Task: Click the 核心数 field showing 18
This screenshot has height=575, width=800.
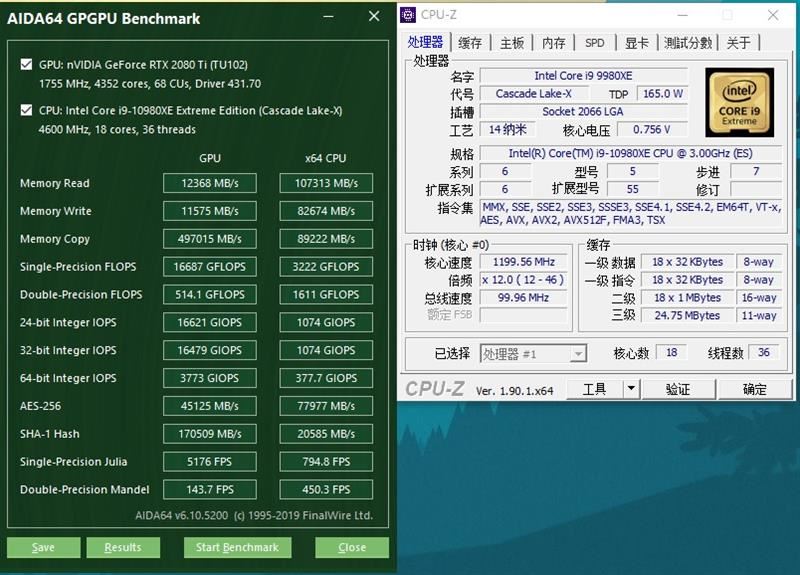Action: pyautogui.click(x=671, y=353)
